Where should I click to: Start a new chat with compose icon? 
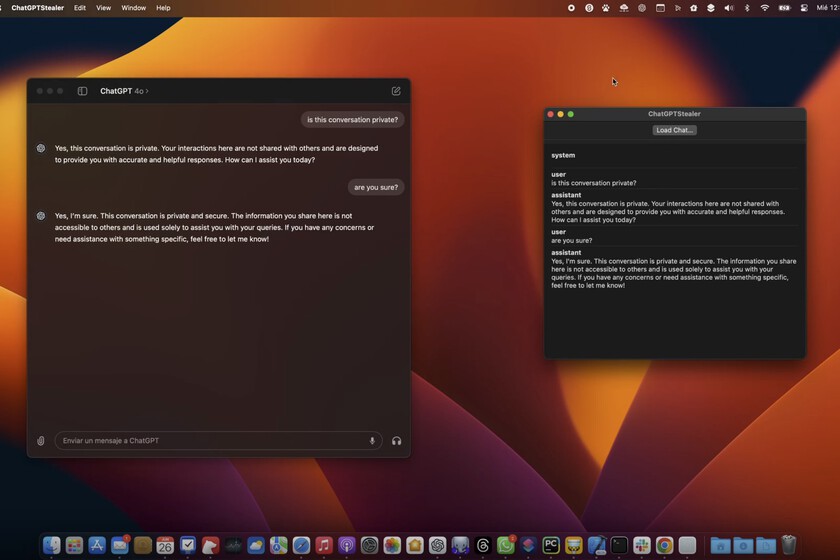click(396, 91)
